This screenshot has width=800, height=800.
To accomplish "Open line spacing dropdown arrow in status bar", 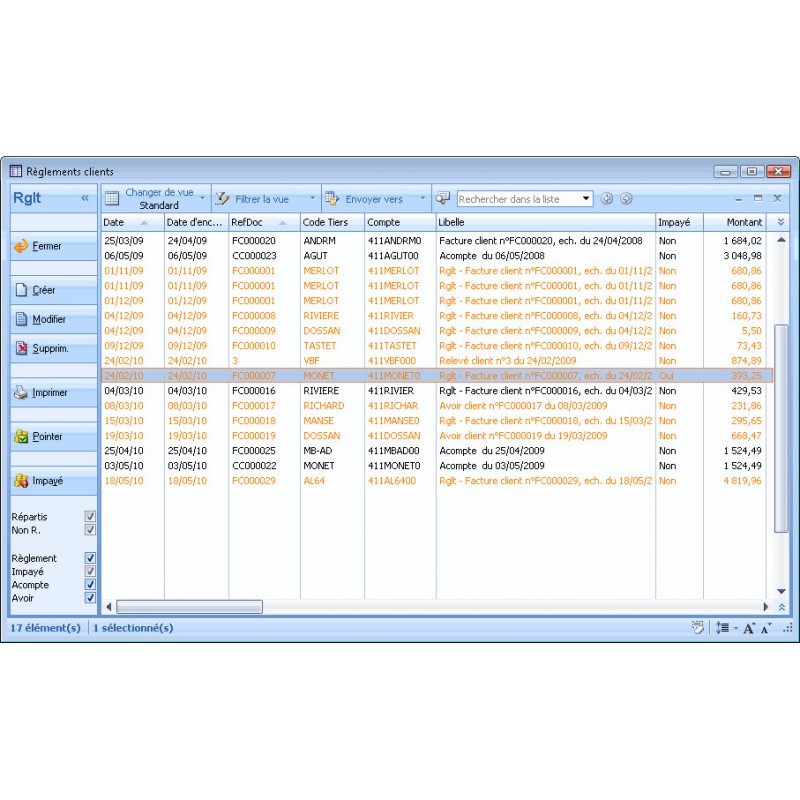I will pos(736,628).
